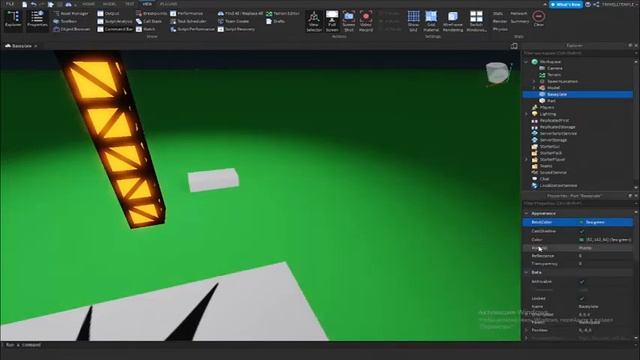Toggle Wireframe Rendering

tap(453, 21)
